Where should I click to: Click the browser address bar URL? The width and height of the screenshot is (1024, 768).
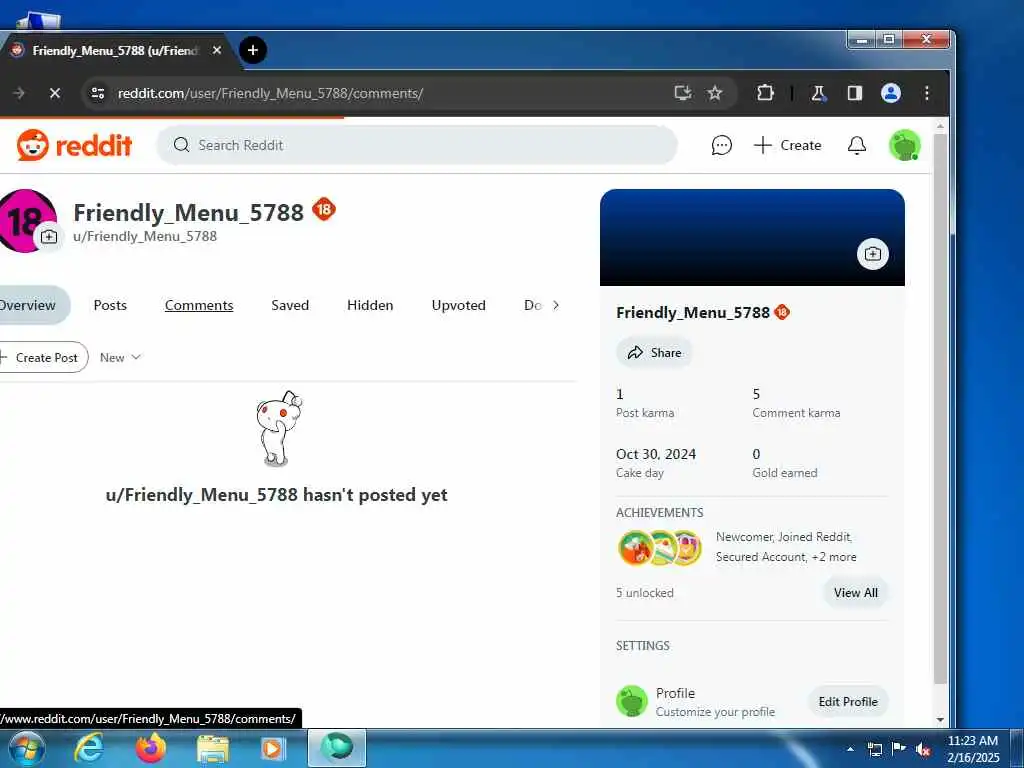point(270,93)
